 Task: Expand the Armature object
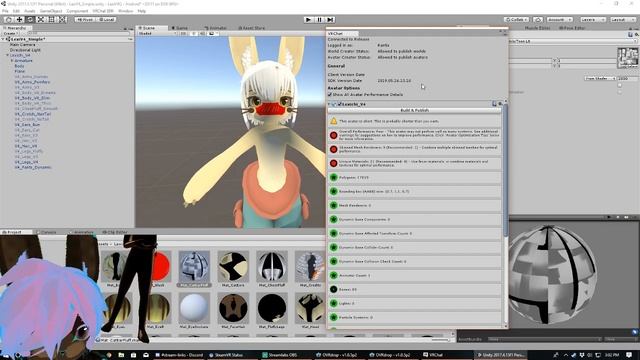[x=12, y=60]
